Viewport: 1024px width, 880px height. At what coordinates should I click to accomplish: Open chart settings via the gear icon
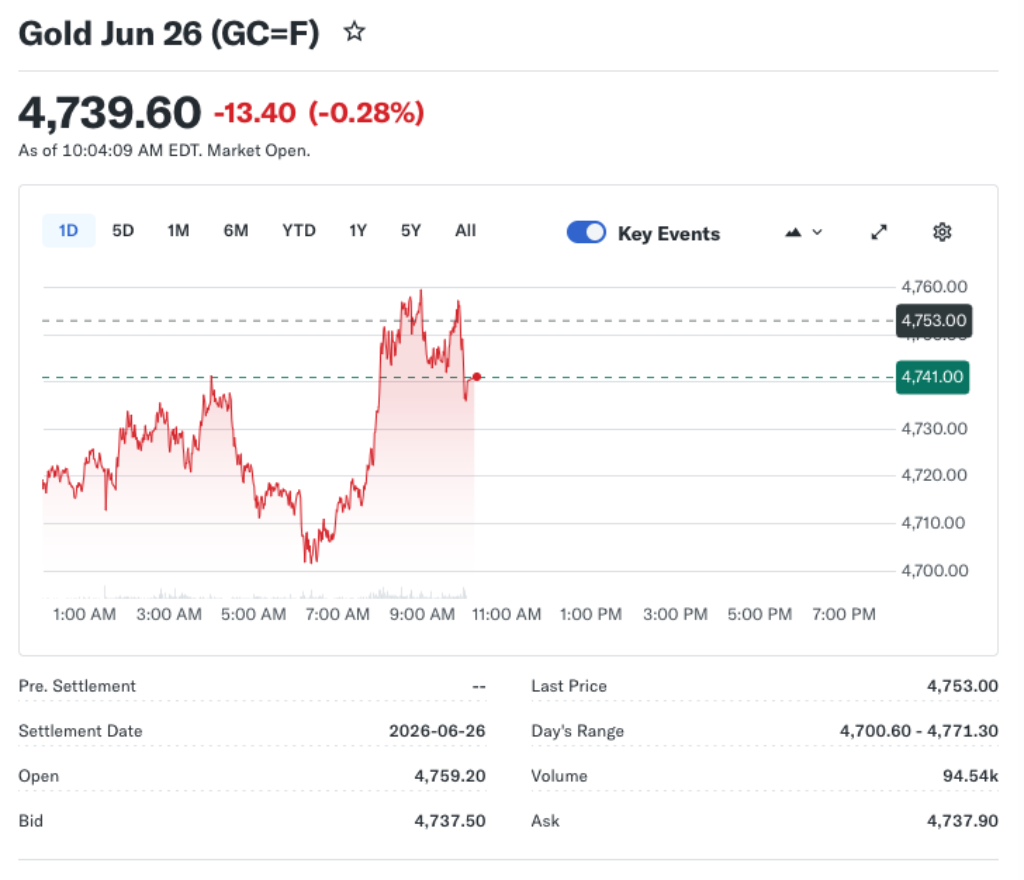(x=941, y=231)
